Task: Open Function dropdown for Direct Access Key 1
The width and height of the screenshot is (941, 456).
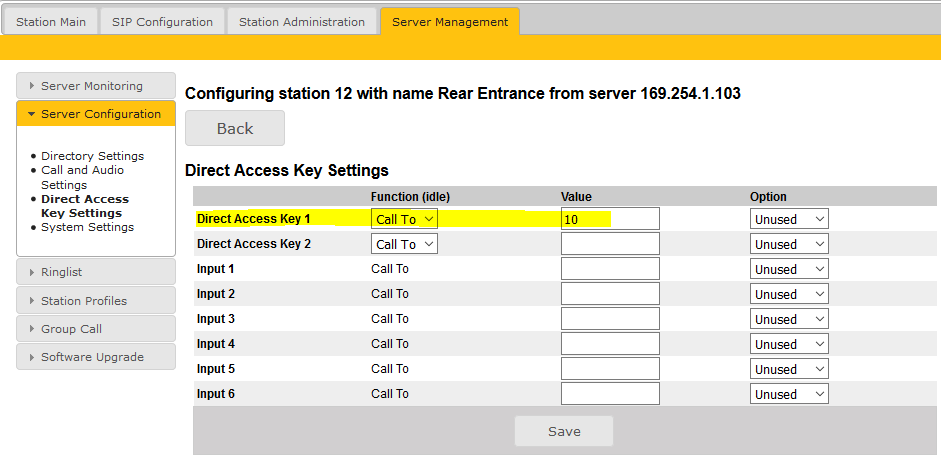Action: tap(404, 219)
